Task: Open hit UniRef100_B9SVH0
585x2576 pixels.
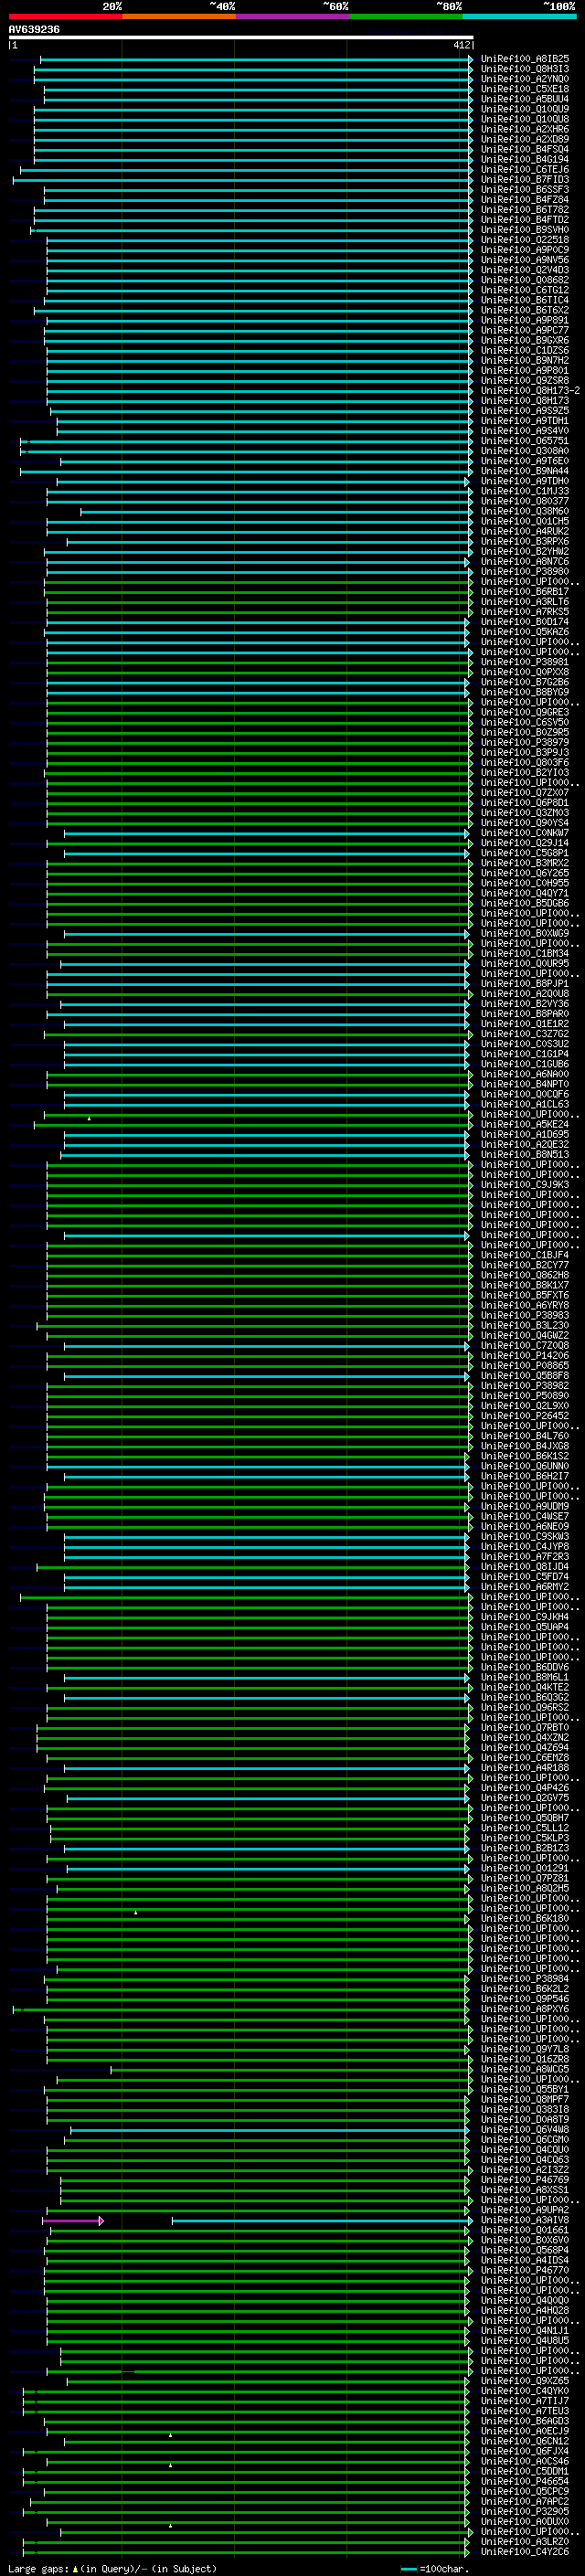Action: click(525, 230)
